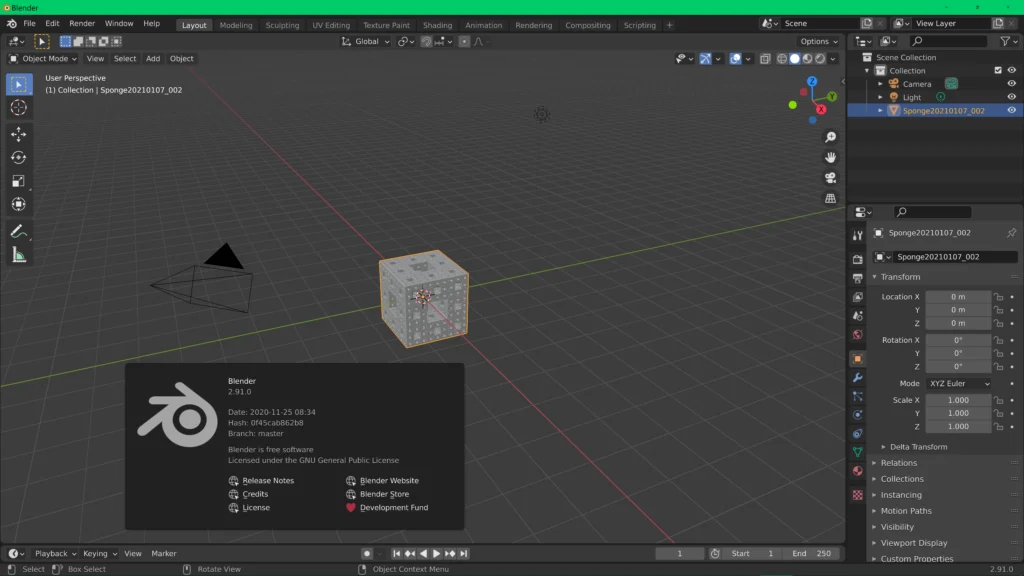Open the viewport Add menu

(x=153, y=59)
